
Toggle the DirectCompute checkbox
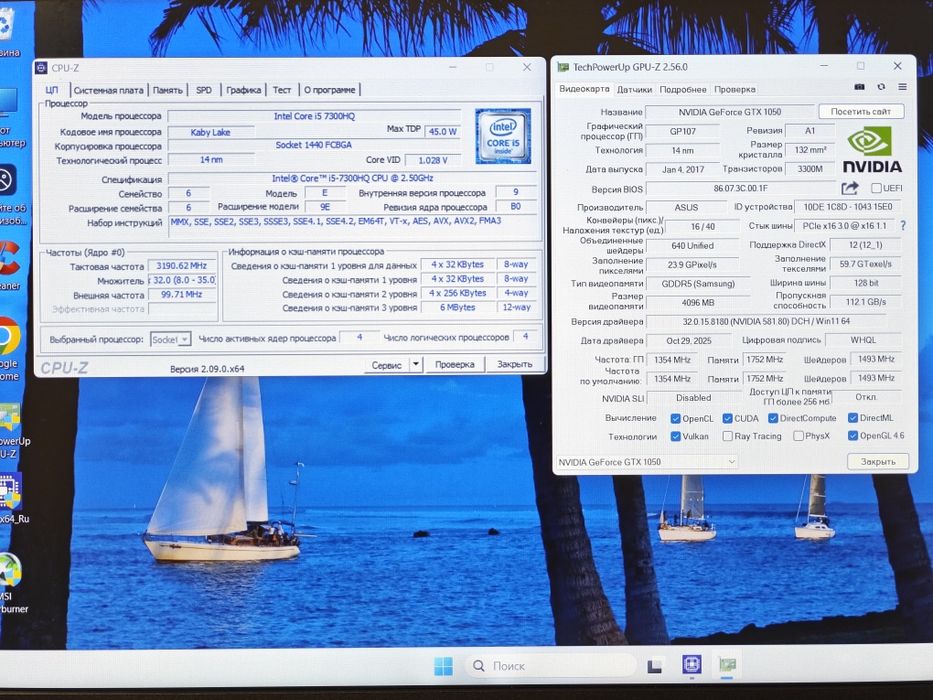tap(773, 418)
